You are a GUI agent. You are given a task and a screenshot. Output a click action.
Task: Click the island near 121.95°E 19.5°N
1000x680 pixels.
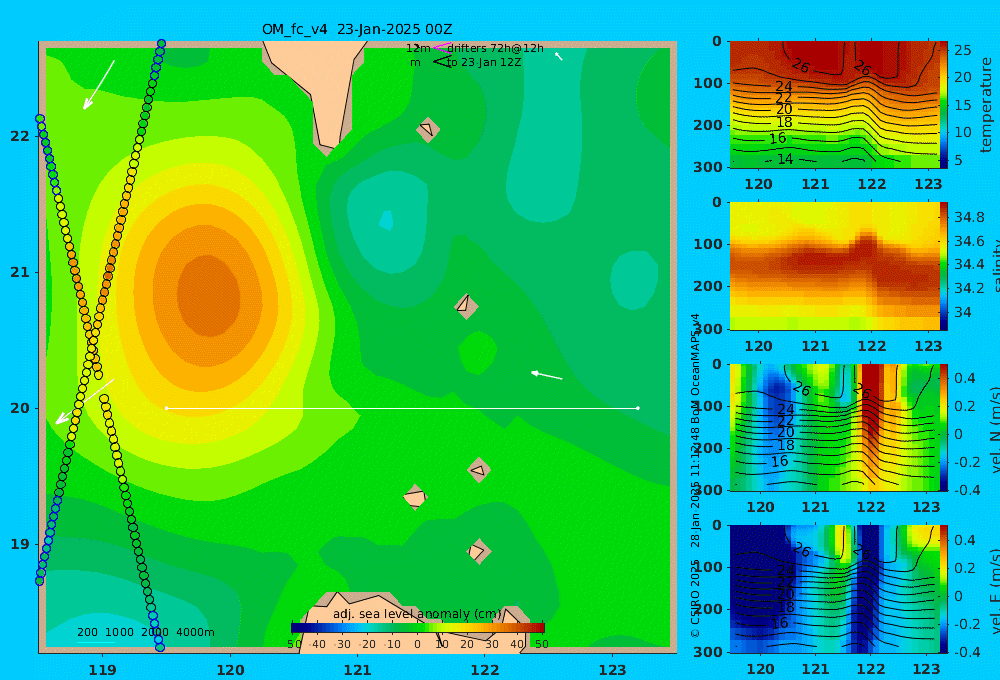pyautogui.click(x=479, y=470)
